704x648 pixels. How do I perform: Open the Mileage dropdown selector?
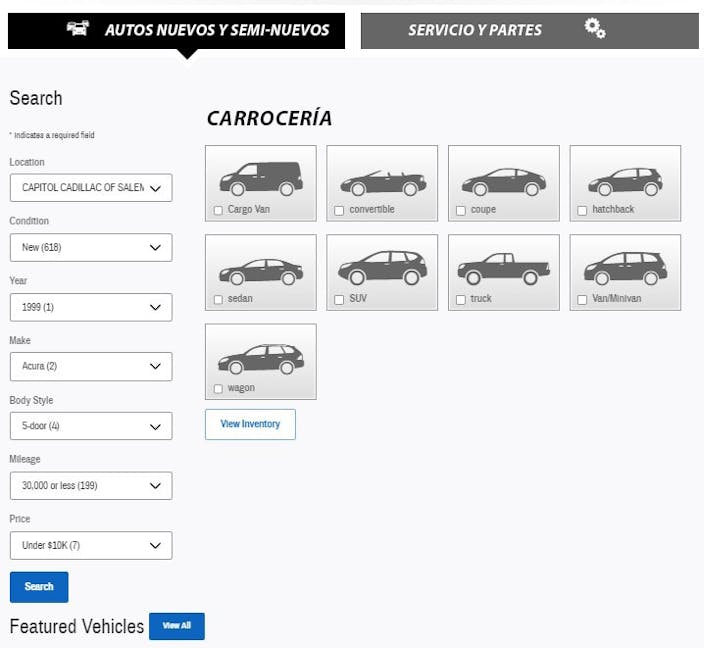coord(91,486)
